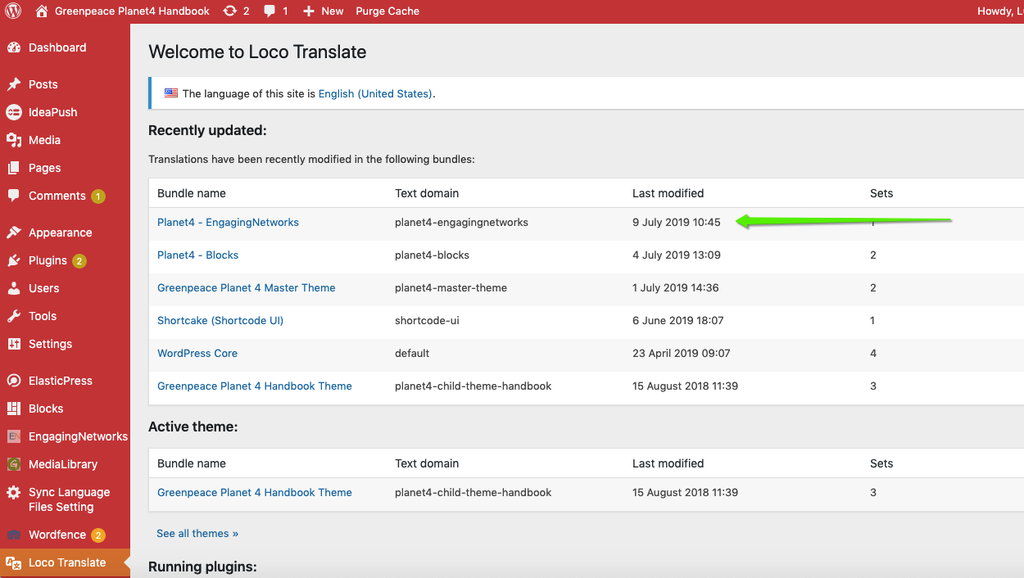Open the Users menu item
The height and width of the screenshot is (578, 1024).
click(44, 288)
